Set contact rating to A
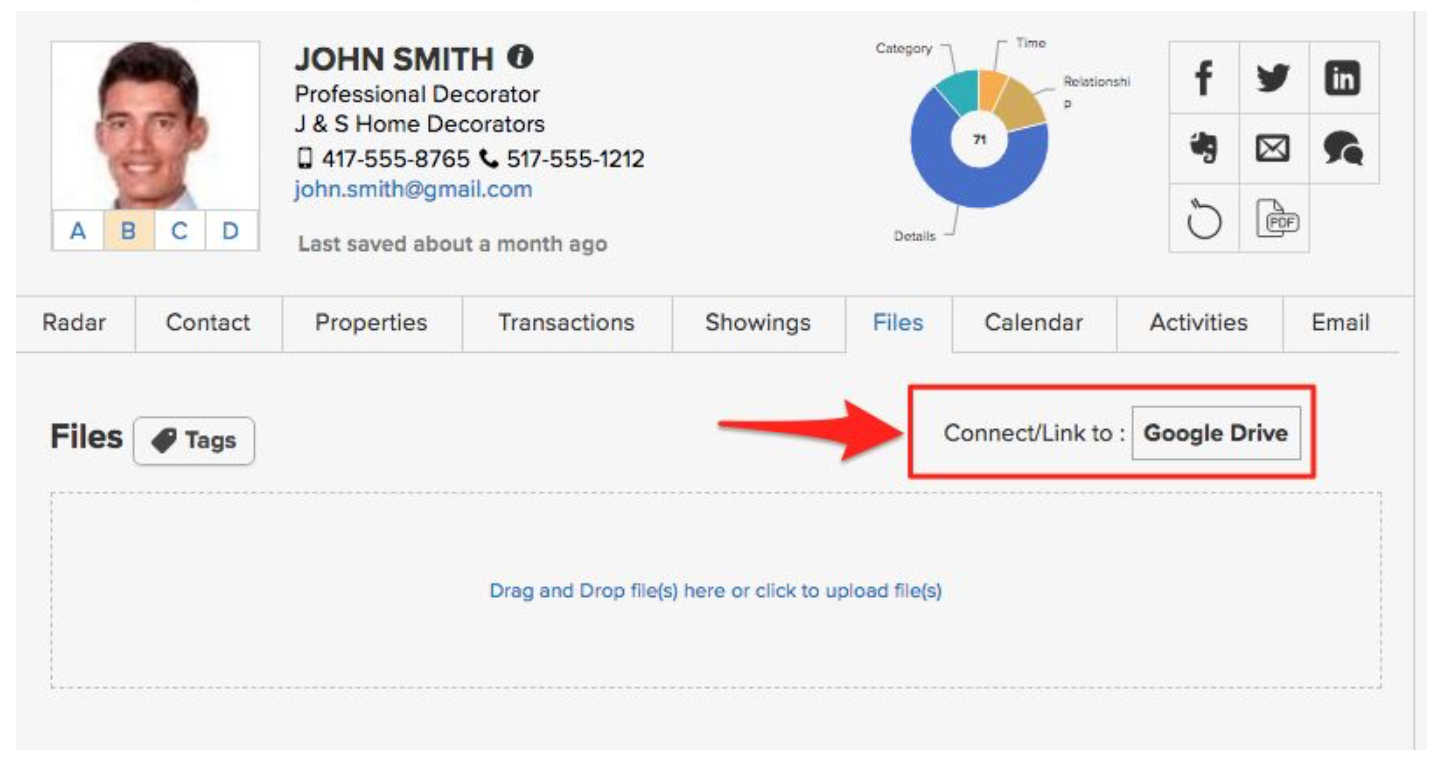The height and width of the screenshot is (766, 1444). click(77, 231)
